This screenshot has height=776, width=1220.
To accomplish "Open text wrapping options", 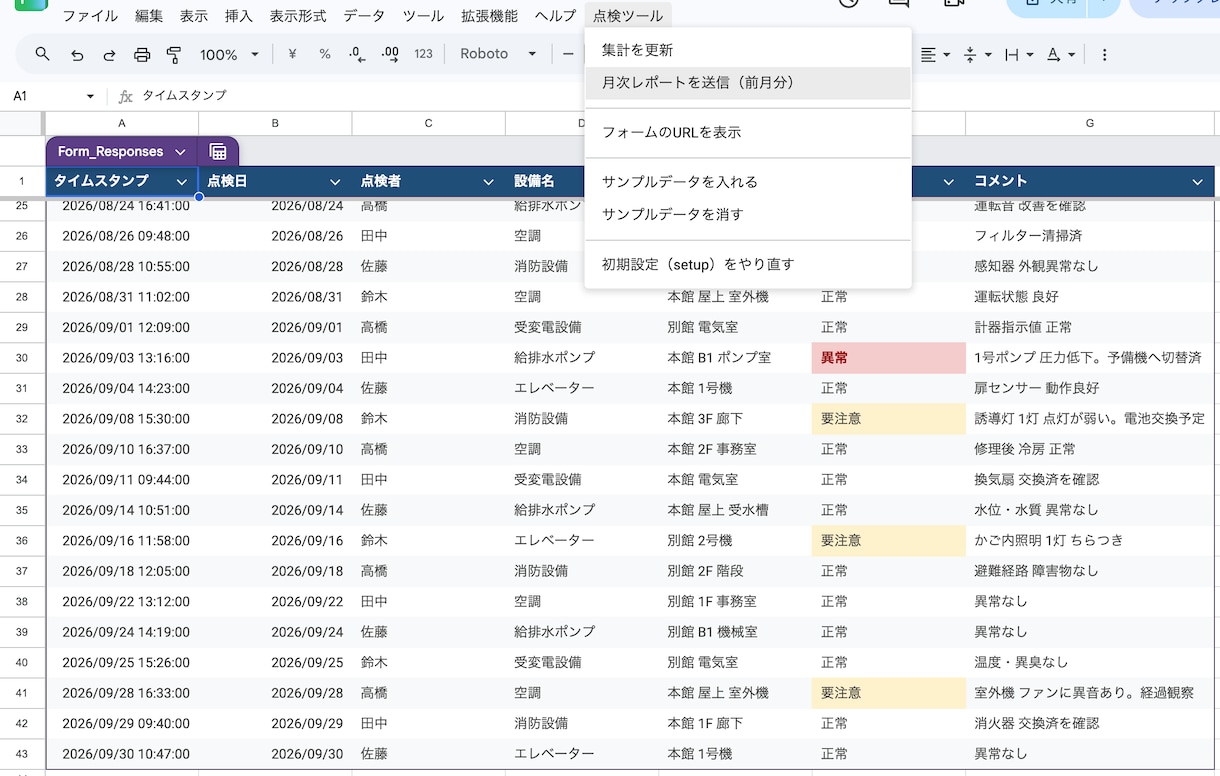I will [x=1018, y=54].
